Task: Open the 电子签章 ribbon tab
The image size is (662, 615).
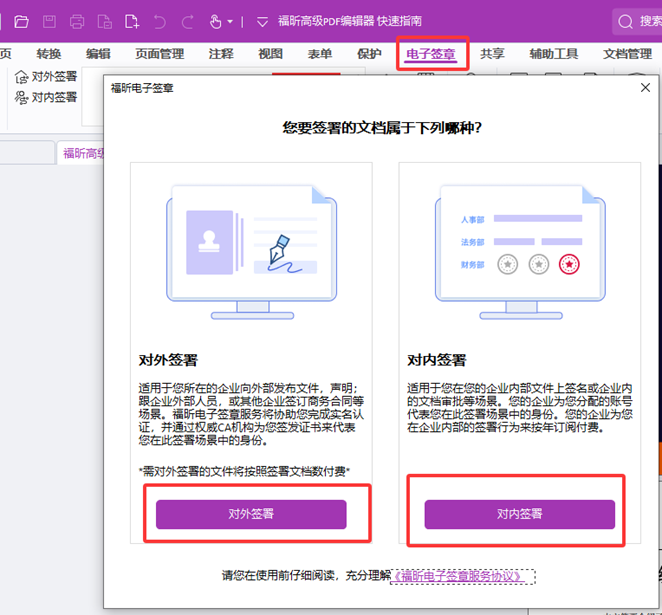Action: [431, 54]
